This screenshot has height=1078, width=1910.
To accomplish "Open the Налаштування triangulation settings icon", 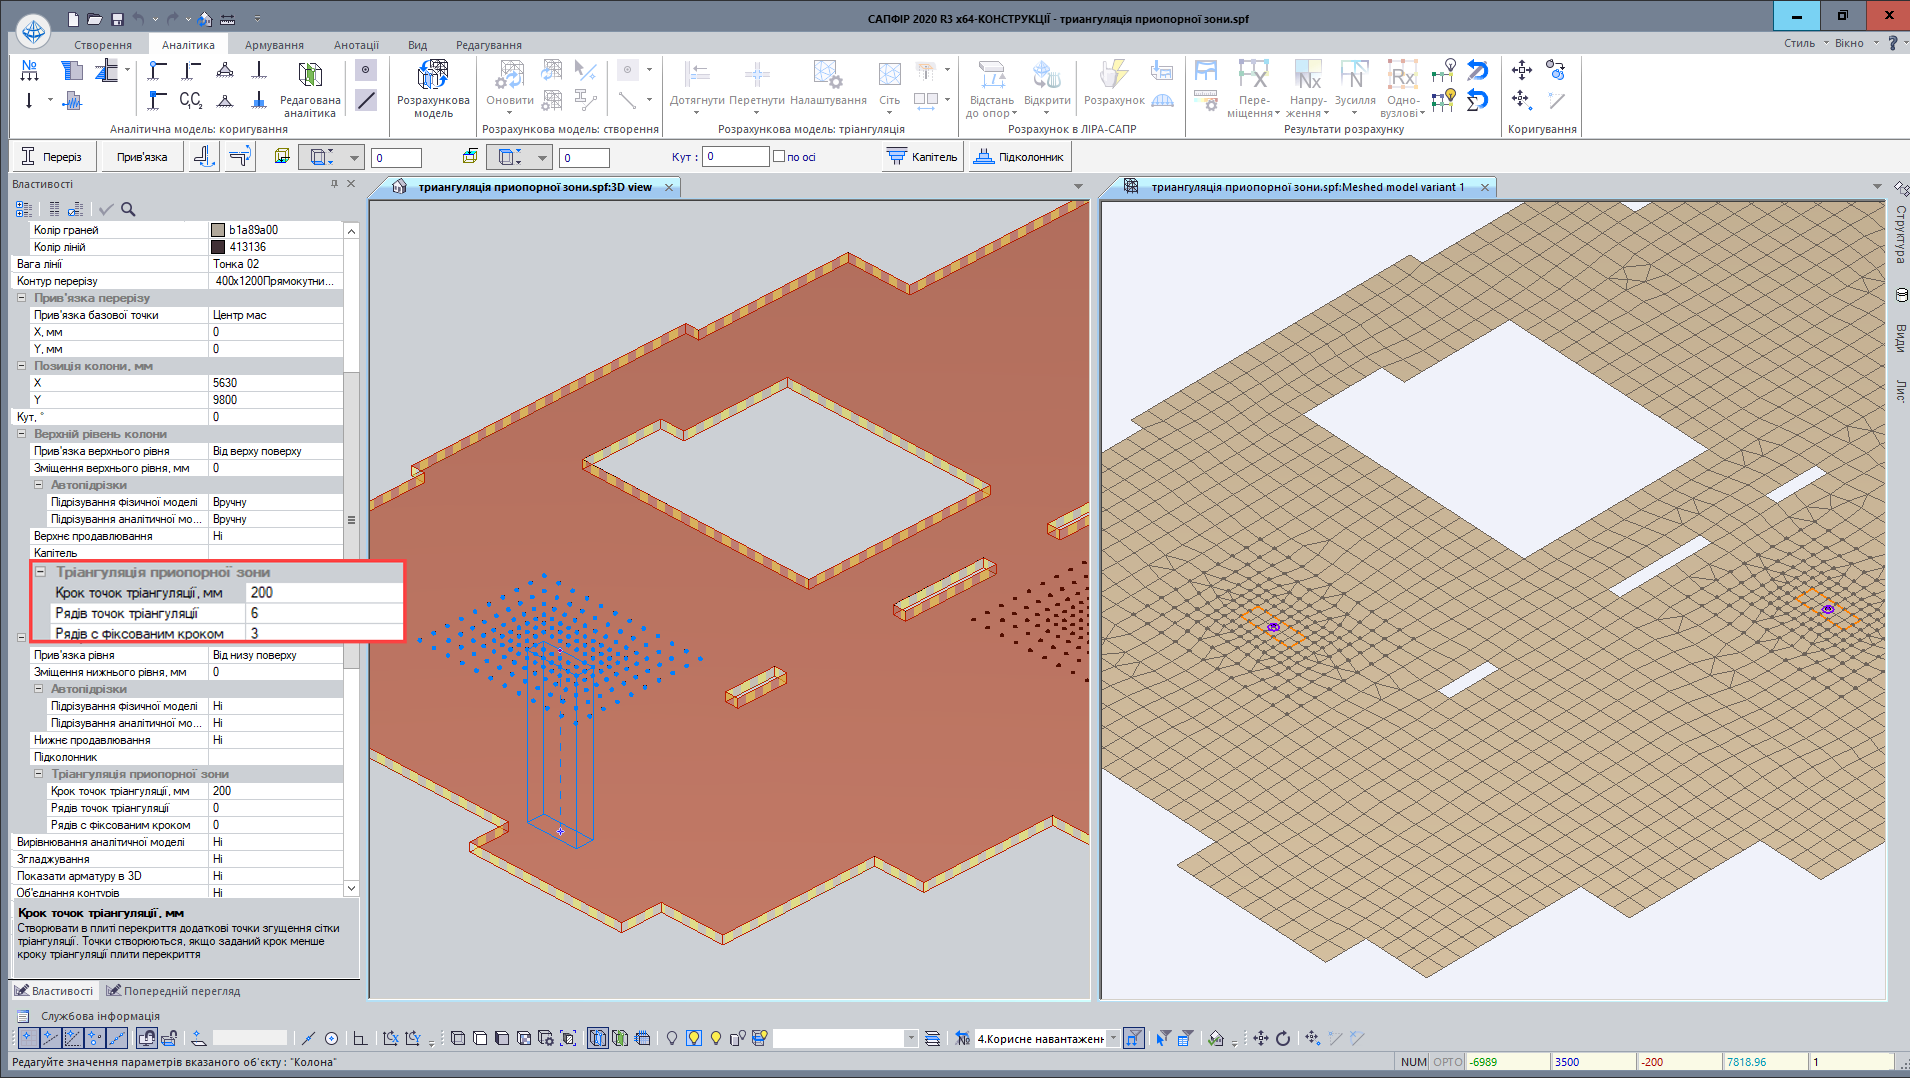I will (x=827, y=76).
